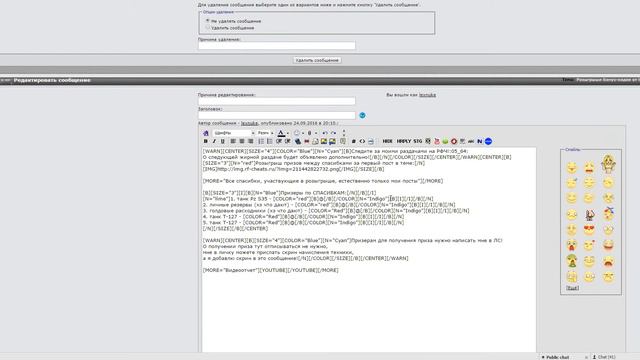Insert the angel smiley
640x360 pixels.
click(608, 164)
